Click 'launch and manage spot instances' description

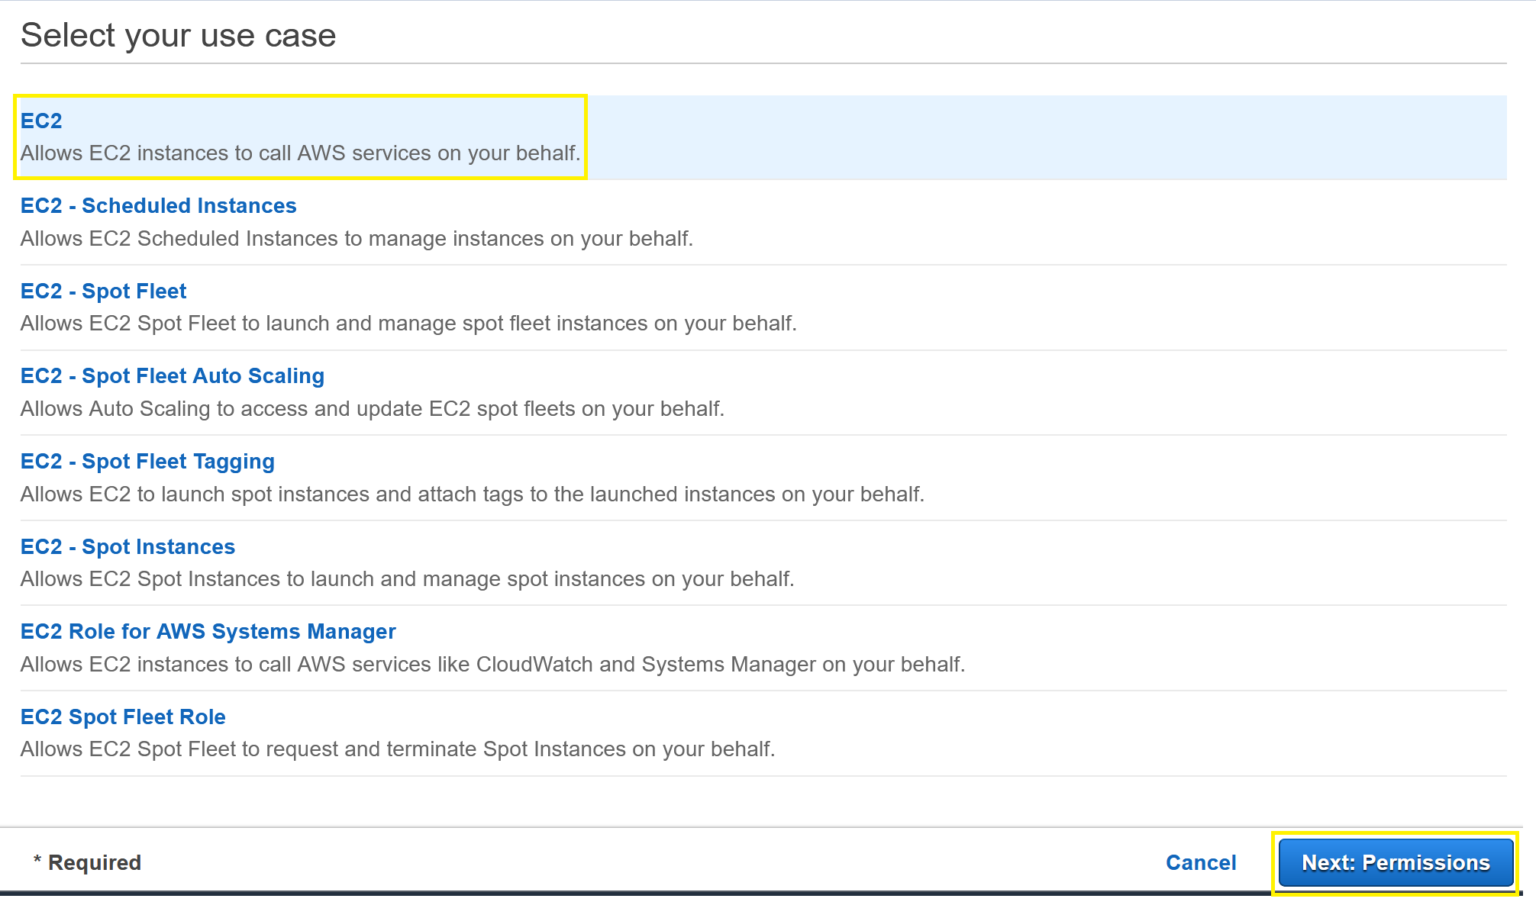click(x=407, y=579)
